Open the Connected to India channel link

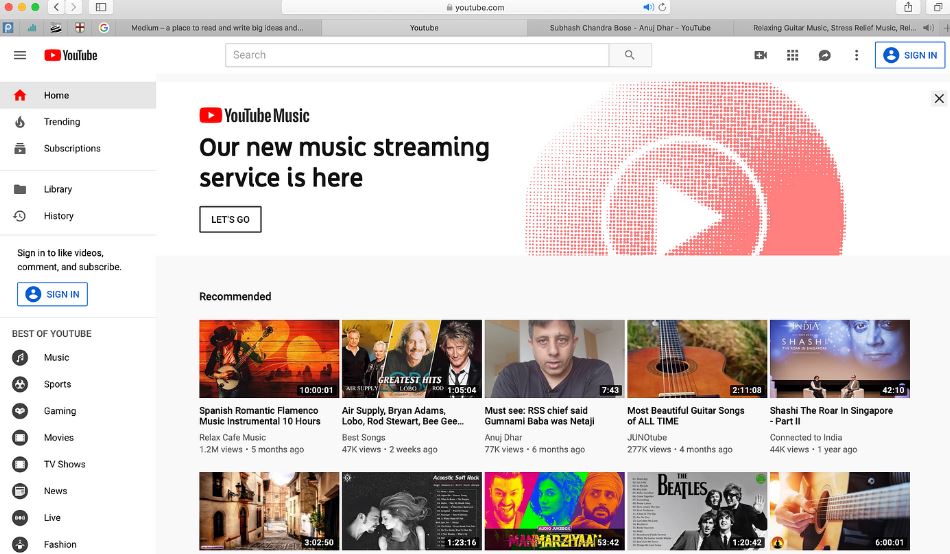pyautogui.click(x=806, y=438)
